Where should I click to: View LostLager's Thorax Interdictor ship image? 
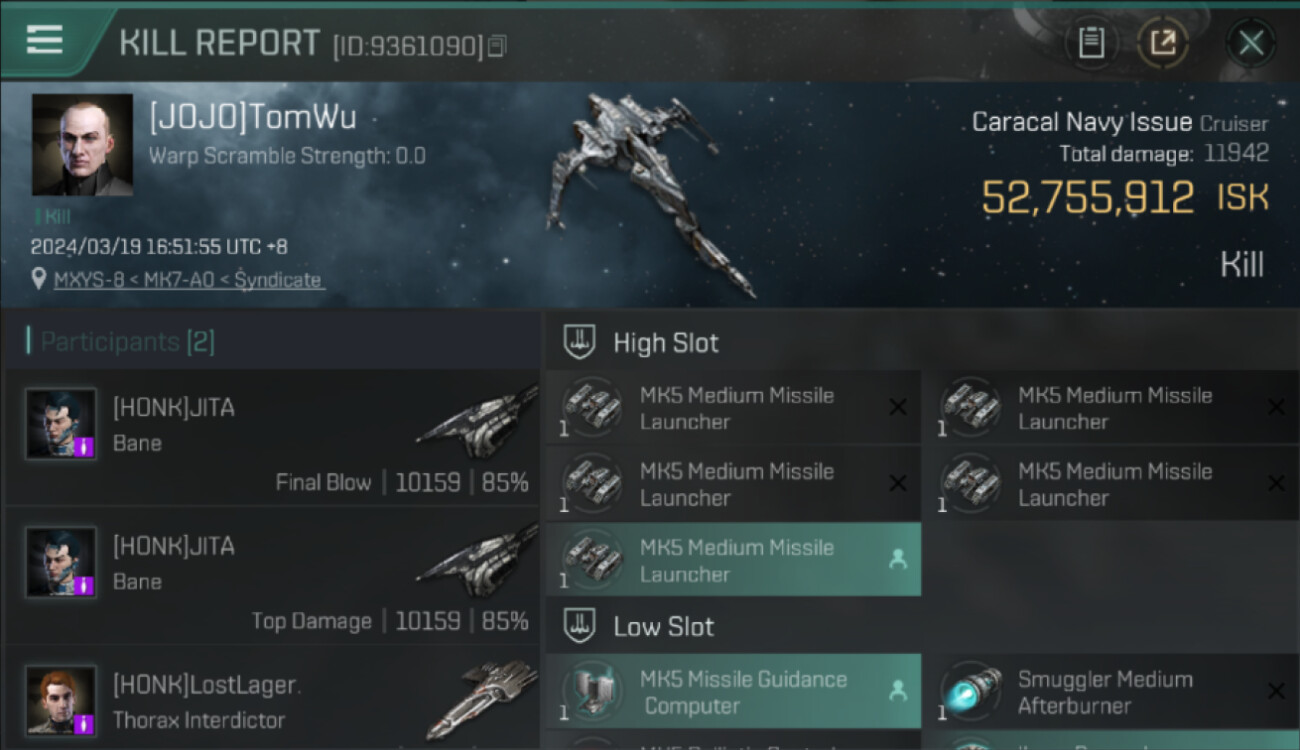click(480, 698)
